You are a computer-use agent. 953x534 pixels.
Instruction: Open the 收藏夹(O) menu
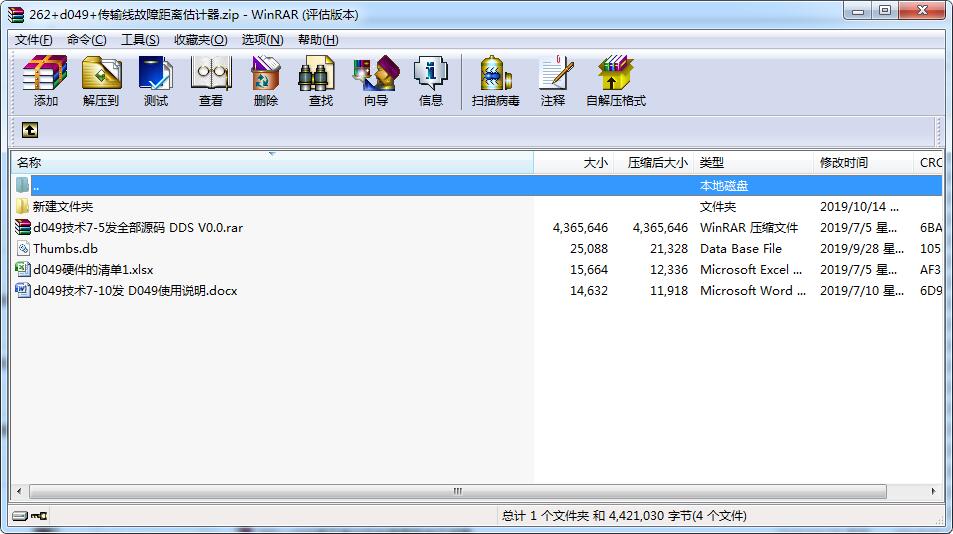[201, 39]
